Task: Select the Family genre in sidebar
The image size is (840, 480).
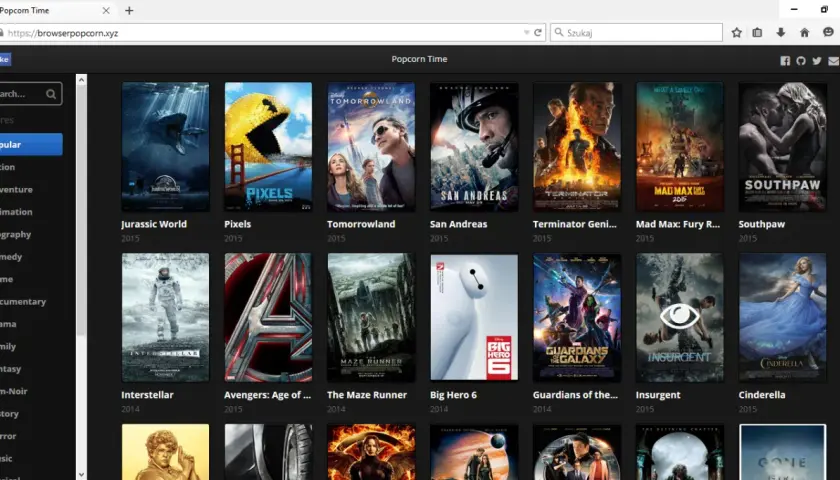Action: click(x=8, y=347)
